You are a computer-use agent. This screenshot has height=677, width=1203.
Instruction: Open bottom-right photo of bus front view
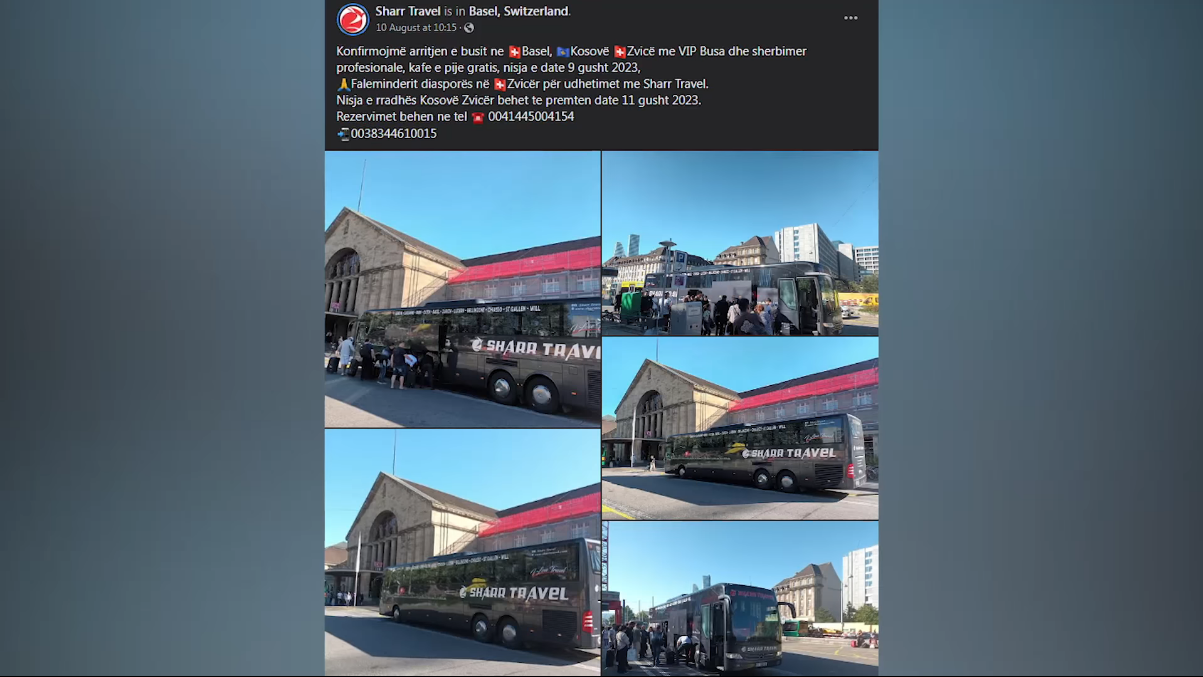pos(740,599)
